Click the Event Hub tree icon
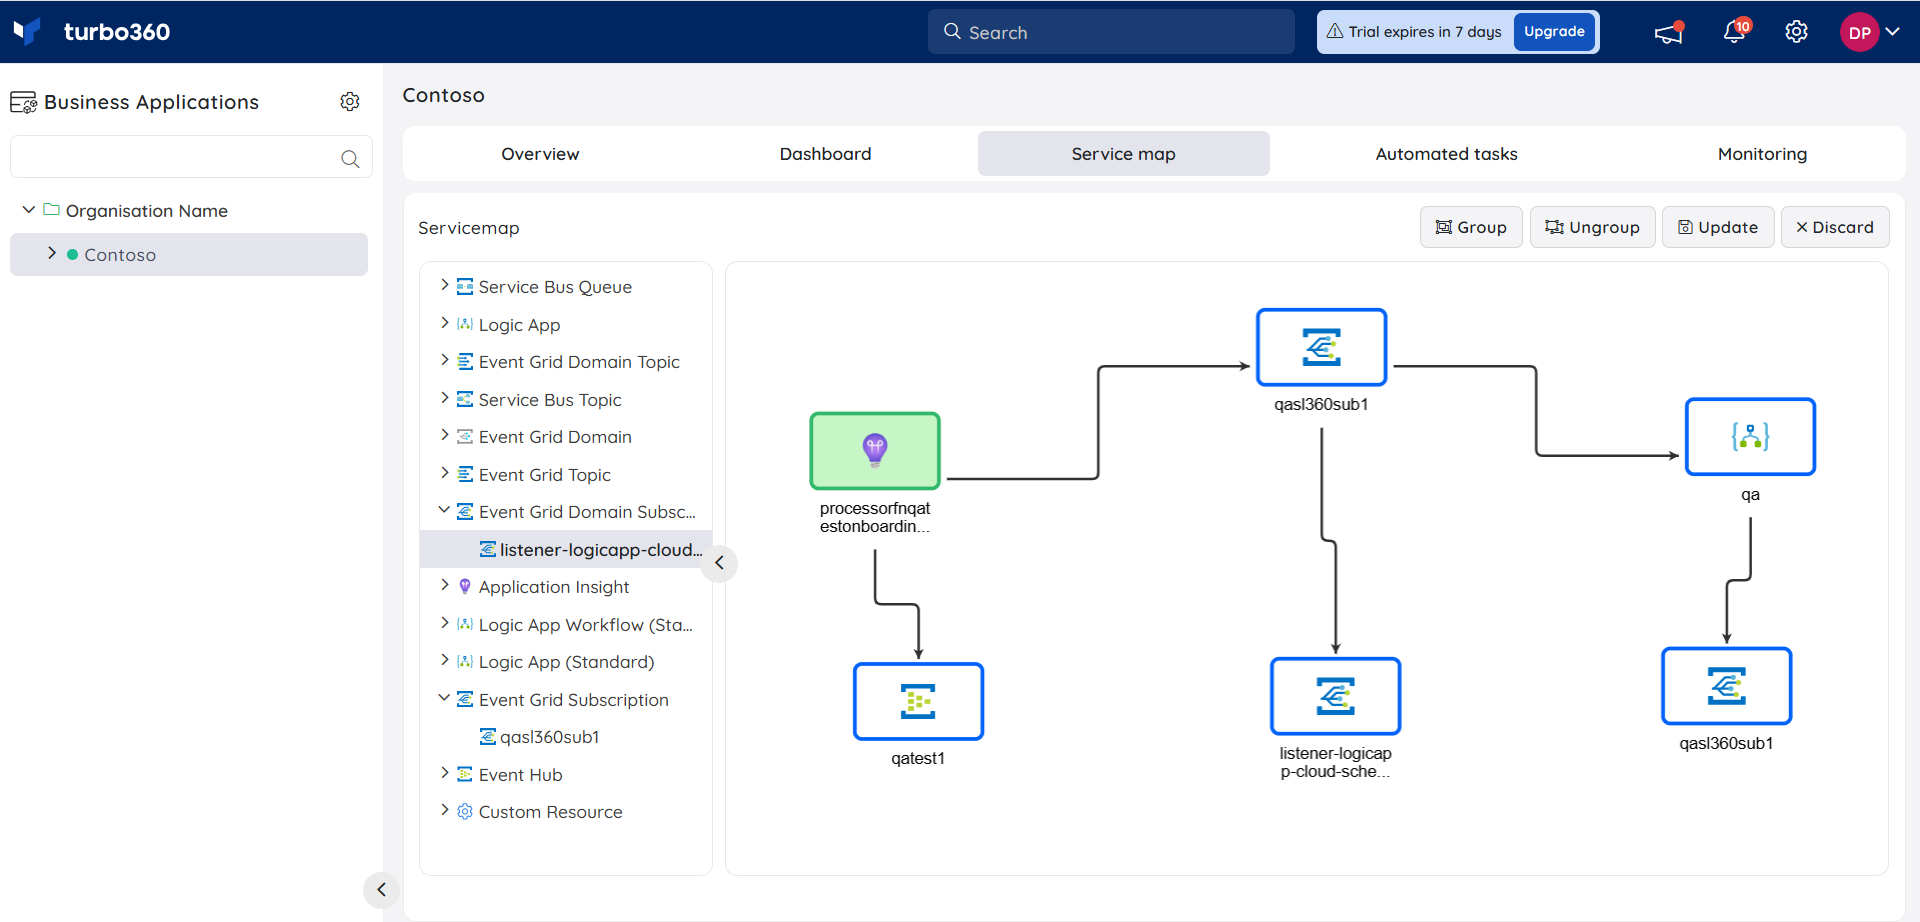 [x=465, y=775]
